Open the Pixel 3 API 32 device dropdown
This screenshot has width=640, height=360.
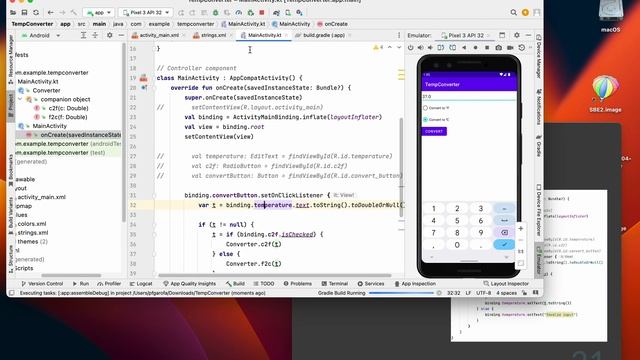click(x=146, y=13)
